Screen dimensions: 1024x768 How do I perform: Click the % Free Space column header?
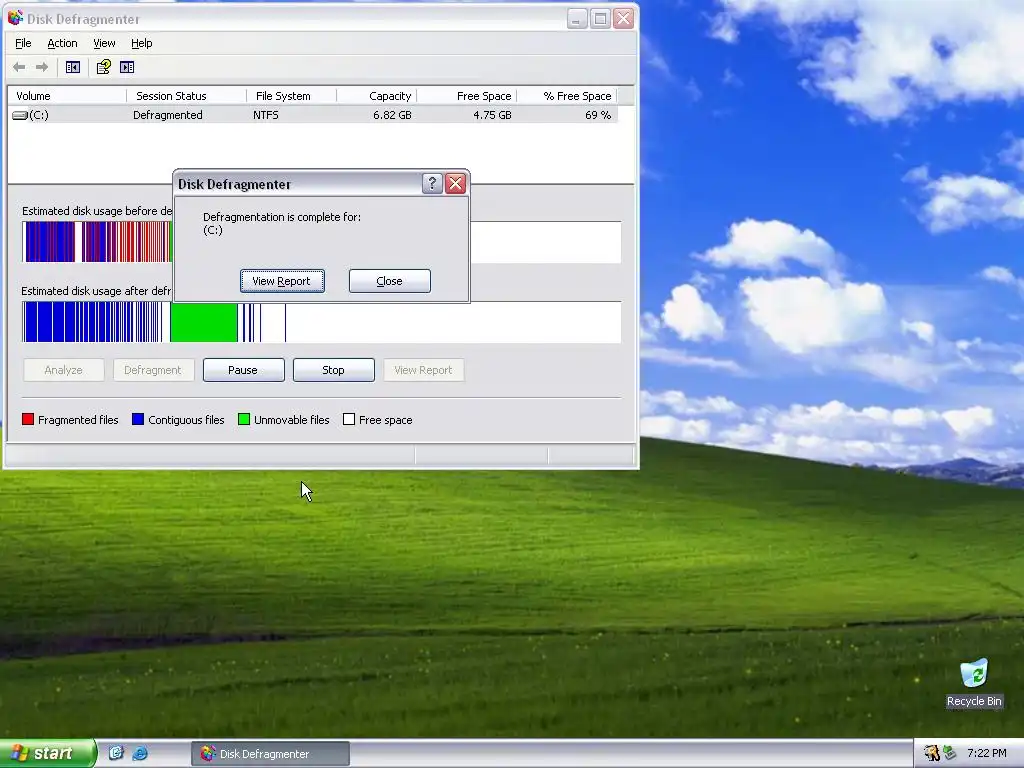click(567, 96)
